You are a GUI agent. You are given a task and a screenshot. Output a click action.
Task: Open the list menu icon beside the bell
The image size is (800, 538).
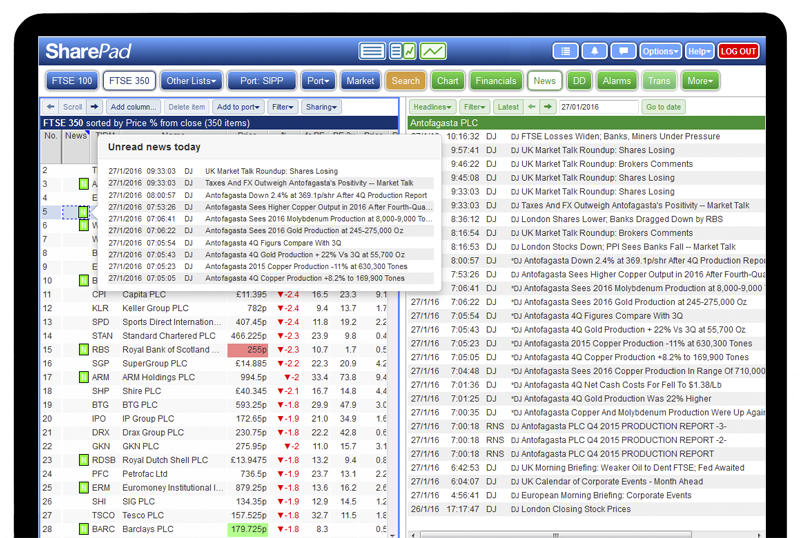[565, 51]
